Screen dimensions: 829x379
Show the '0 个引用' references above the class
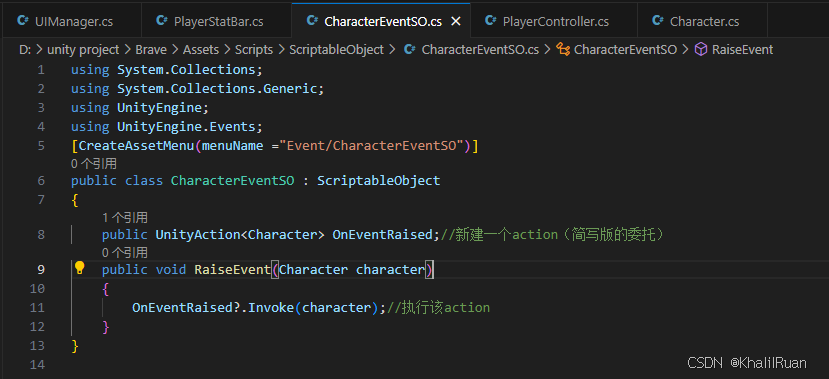coord(94,164)
